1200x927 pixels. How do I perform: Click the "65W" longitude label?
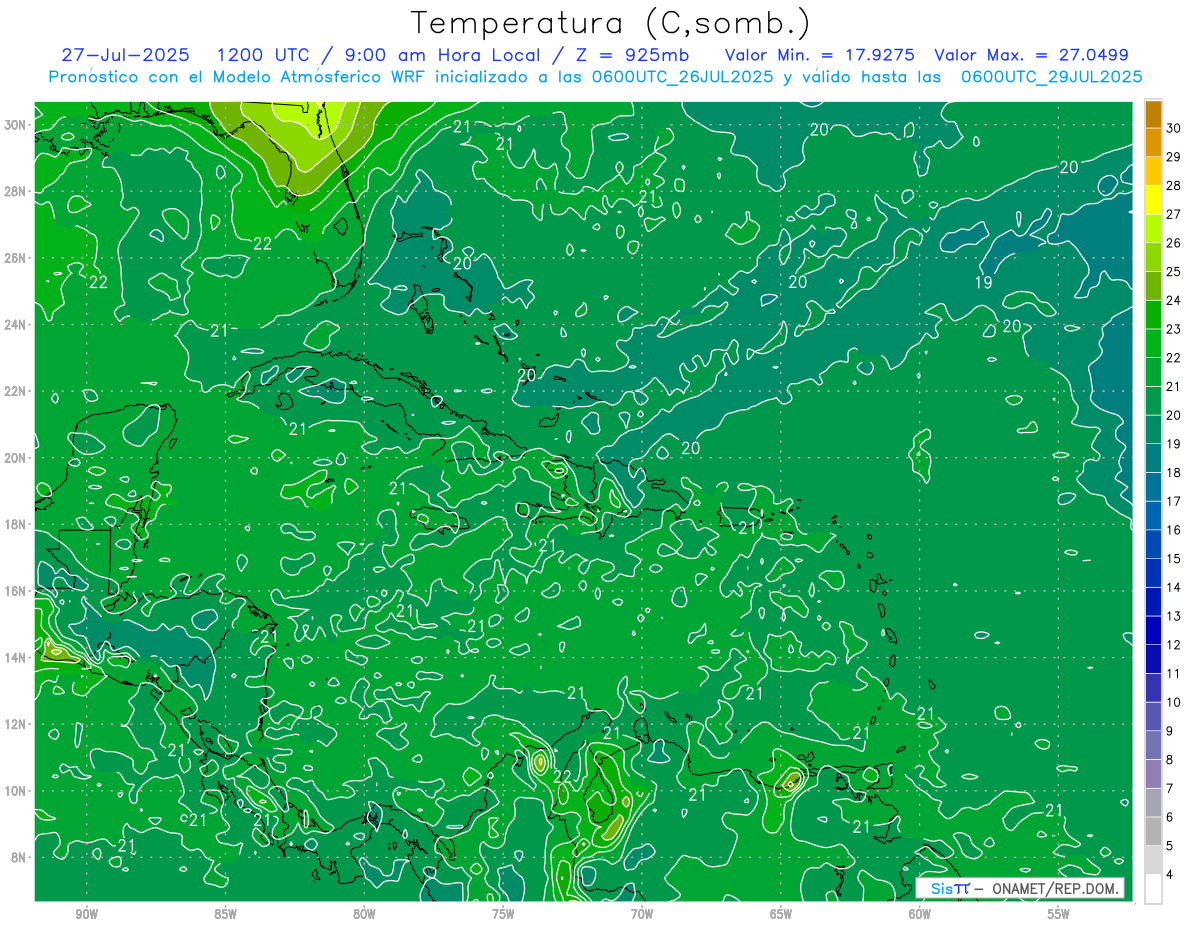pyautogui.click(x=781, y=914)
